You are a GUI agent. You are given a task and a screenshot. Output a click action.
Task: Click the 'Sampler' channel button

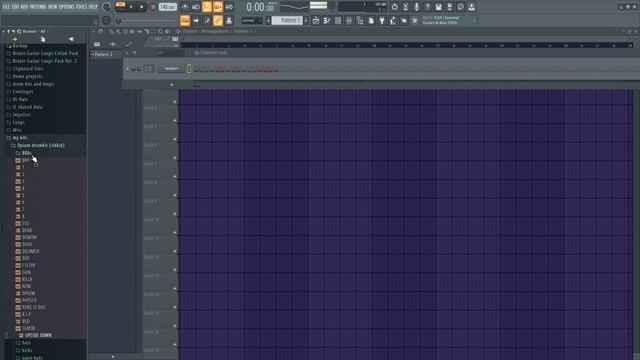click(171, 69)
